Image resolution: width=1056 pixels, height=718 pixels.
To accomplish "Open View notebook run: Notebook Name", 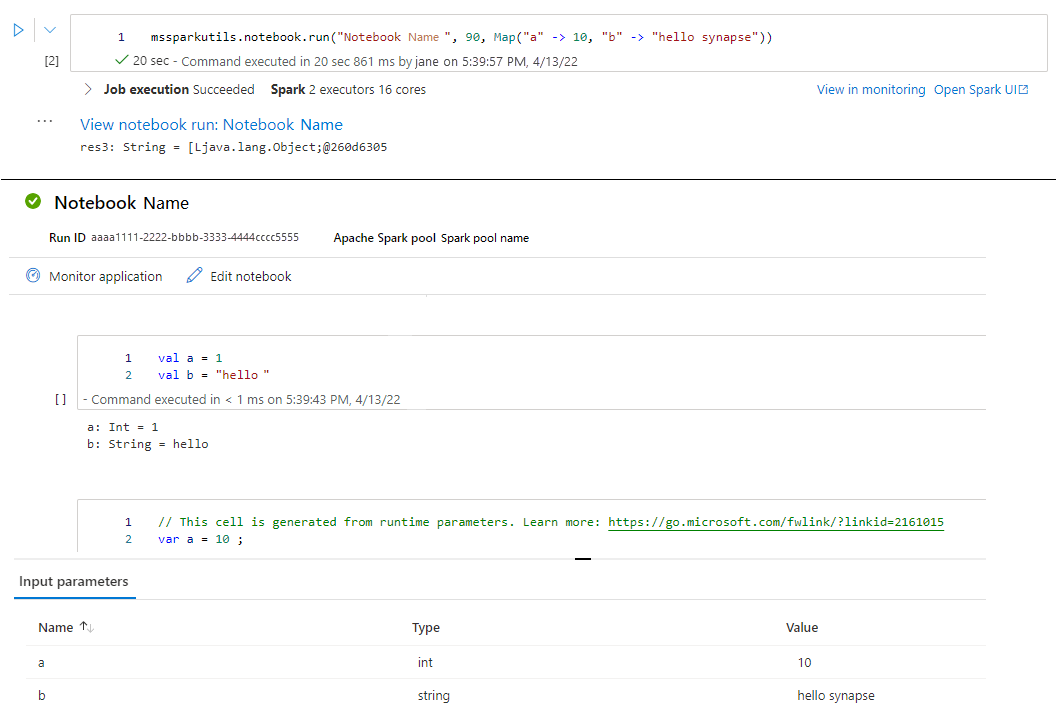I will click(211, 124).
